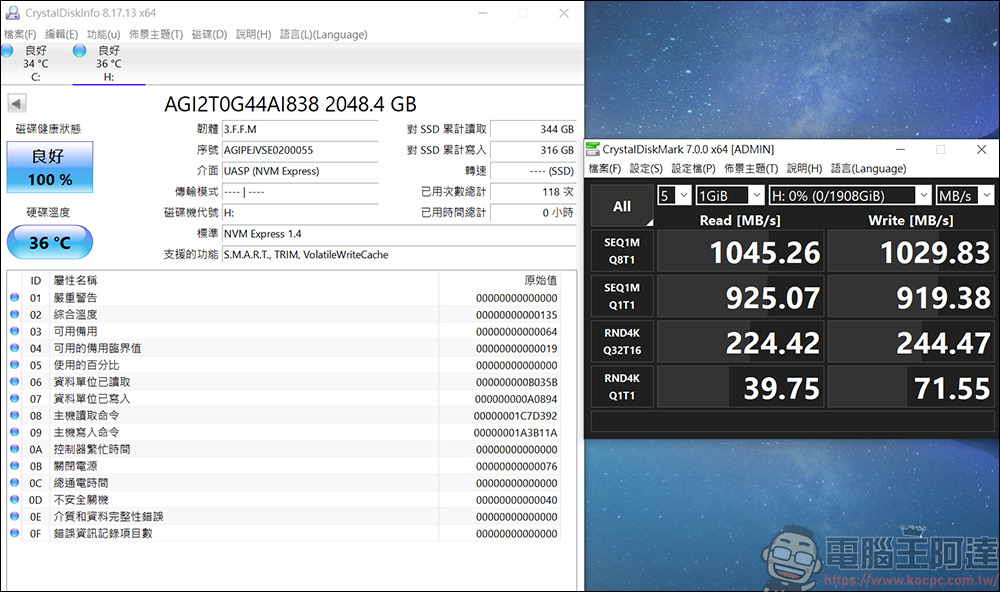1000x592 pixels.
Task: Open 佈景主題(T) menu in CrystalDiskInfo
Action: [x=156, y=34]
